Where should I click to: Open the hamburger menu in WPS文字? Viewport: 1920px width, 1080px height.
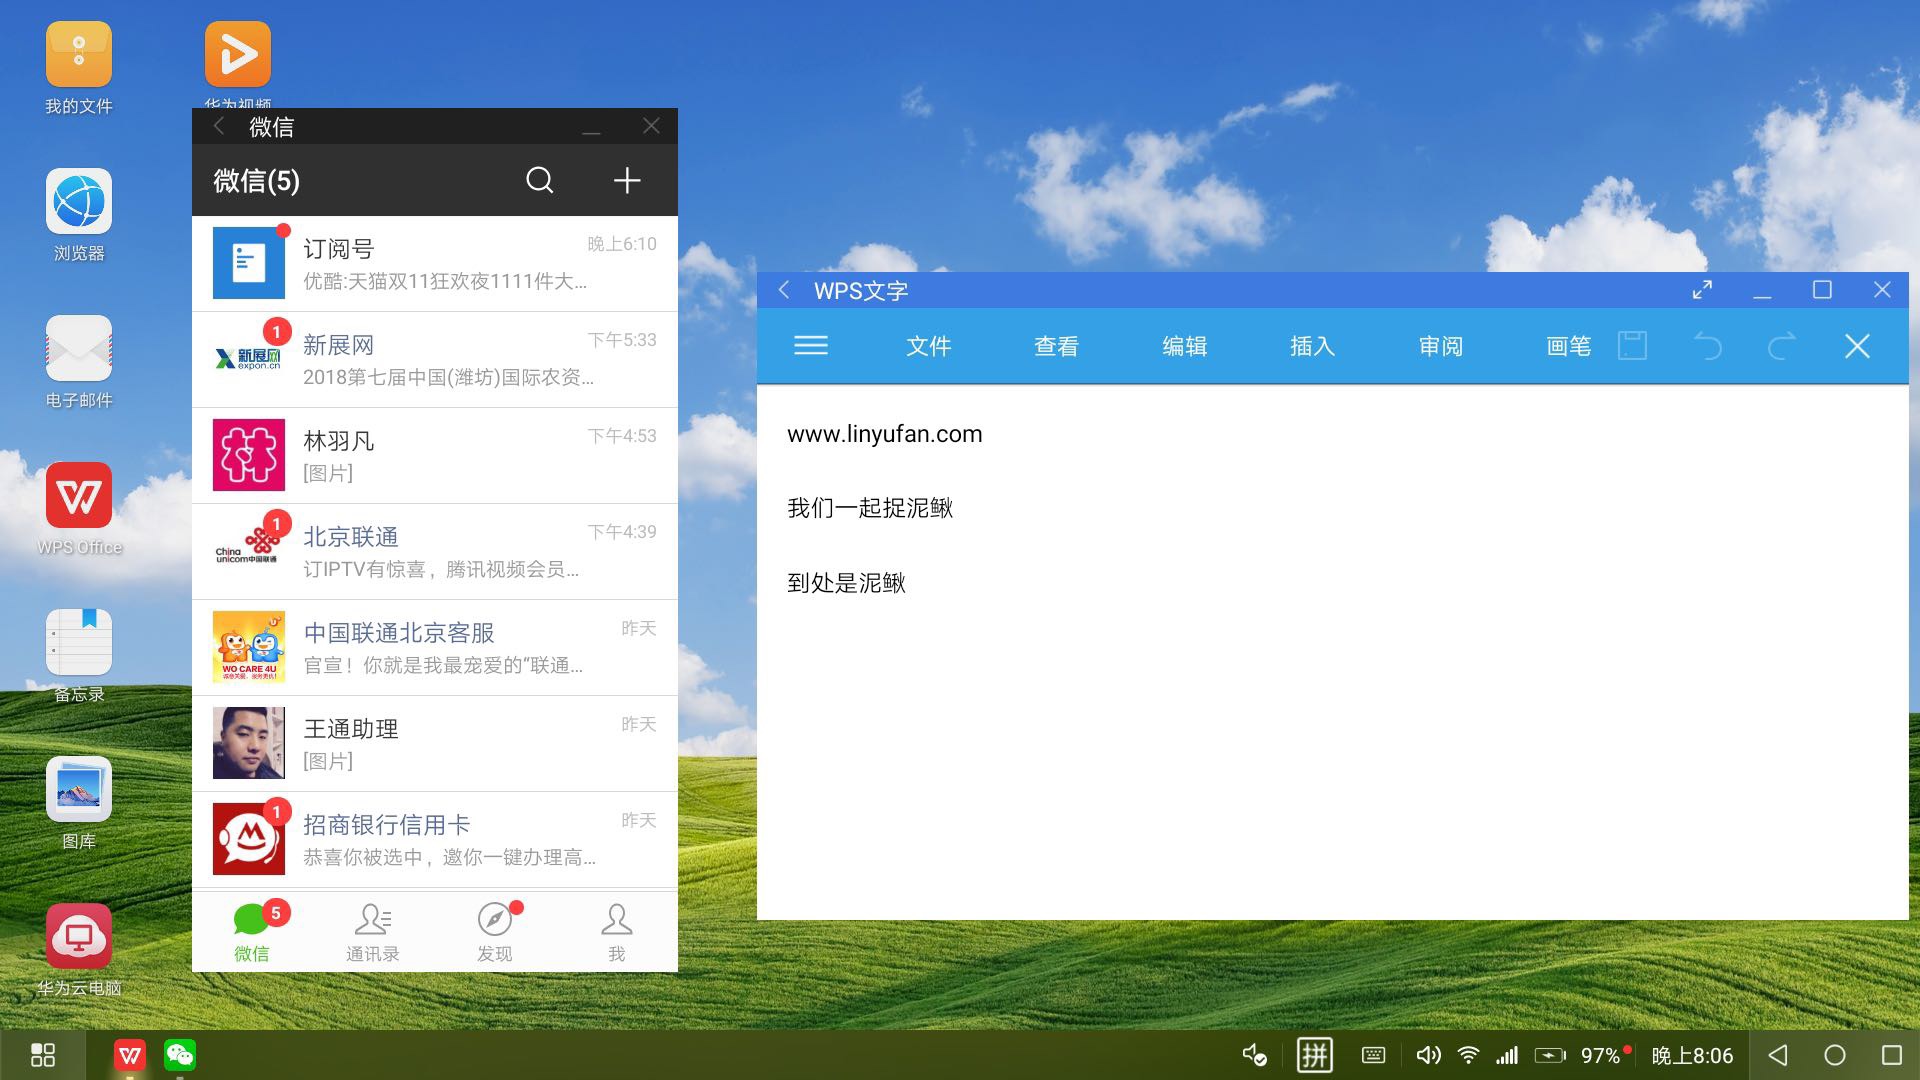coord(810,345)
